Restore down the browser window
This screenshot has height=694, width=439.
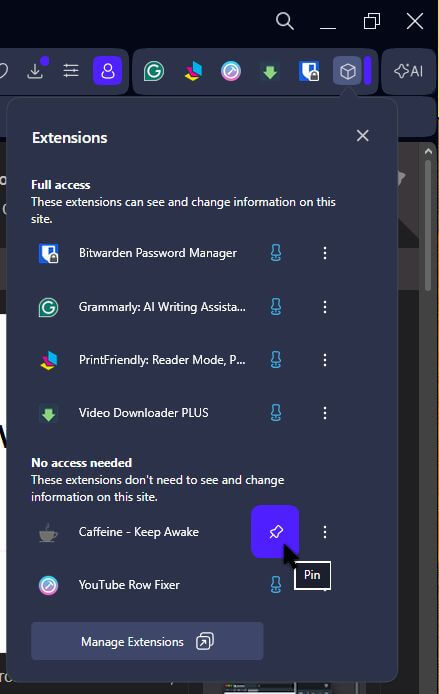pos(372,21)
